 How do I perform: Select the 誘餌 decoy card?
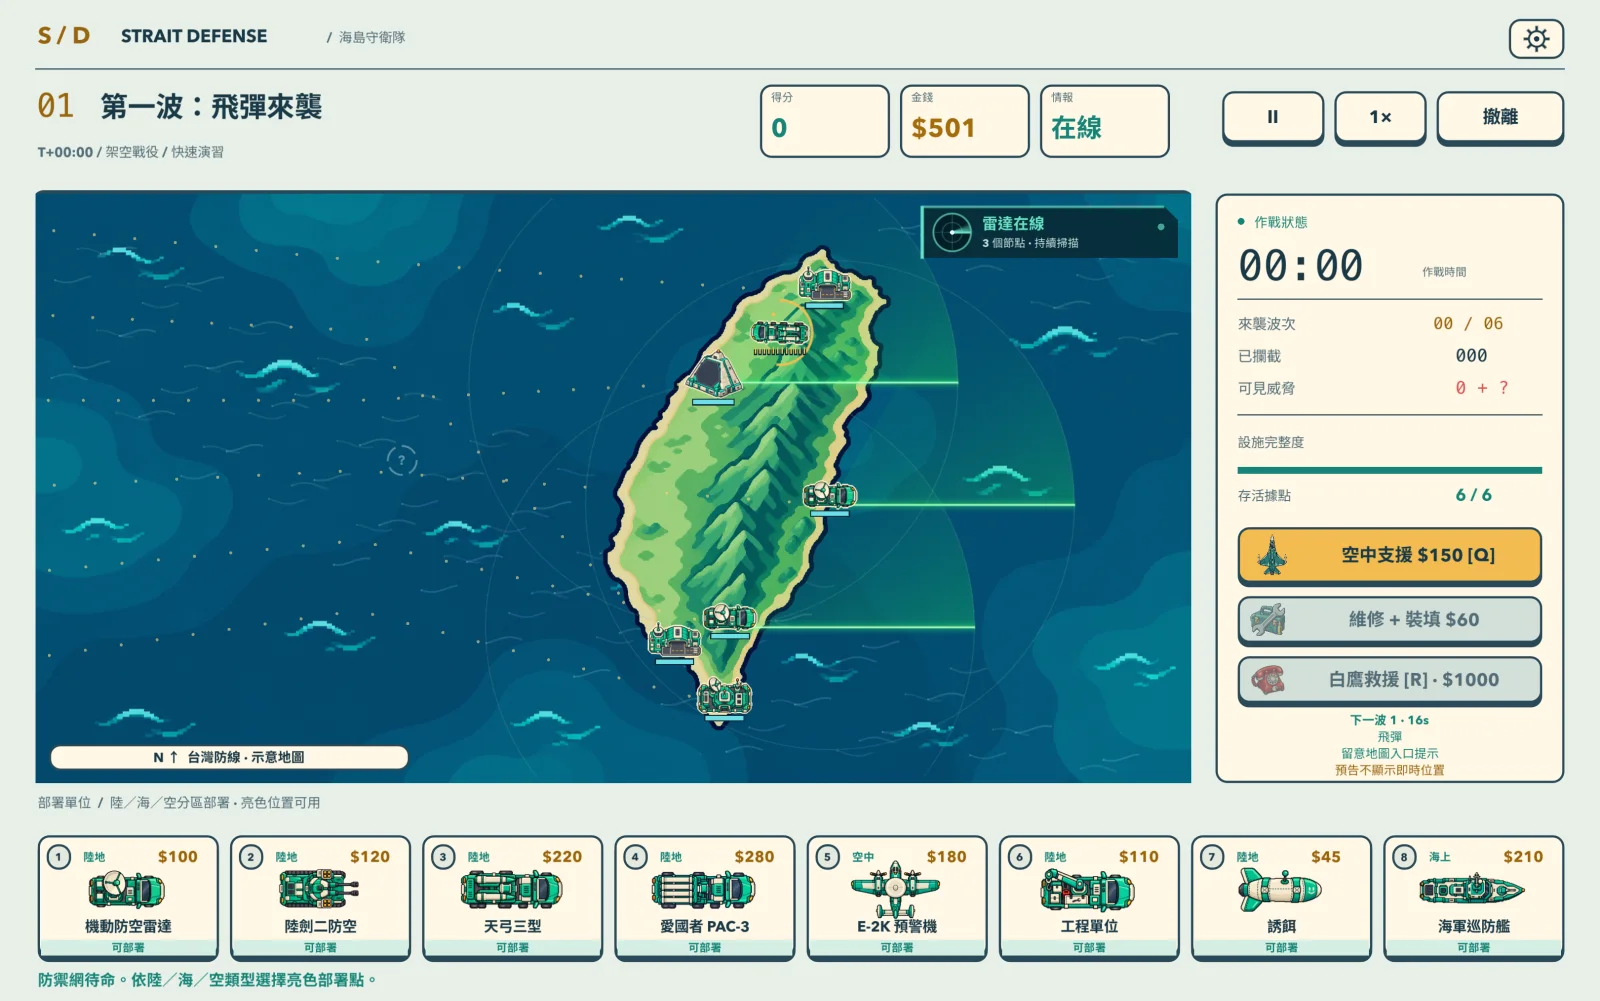[x=1281, y=897]
